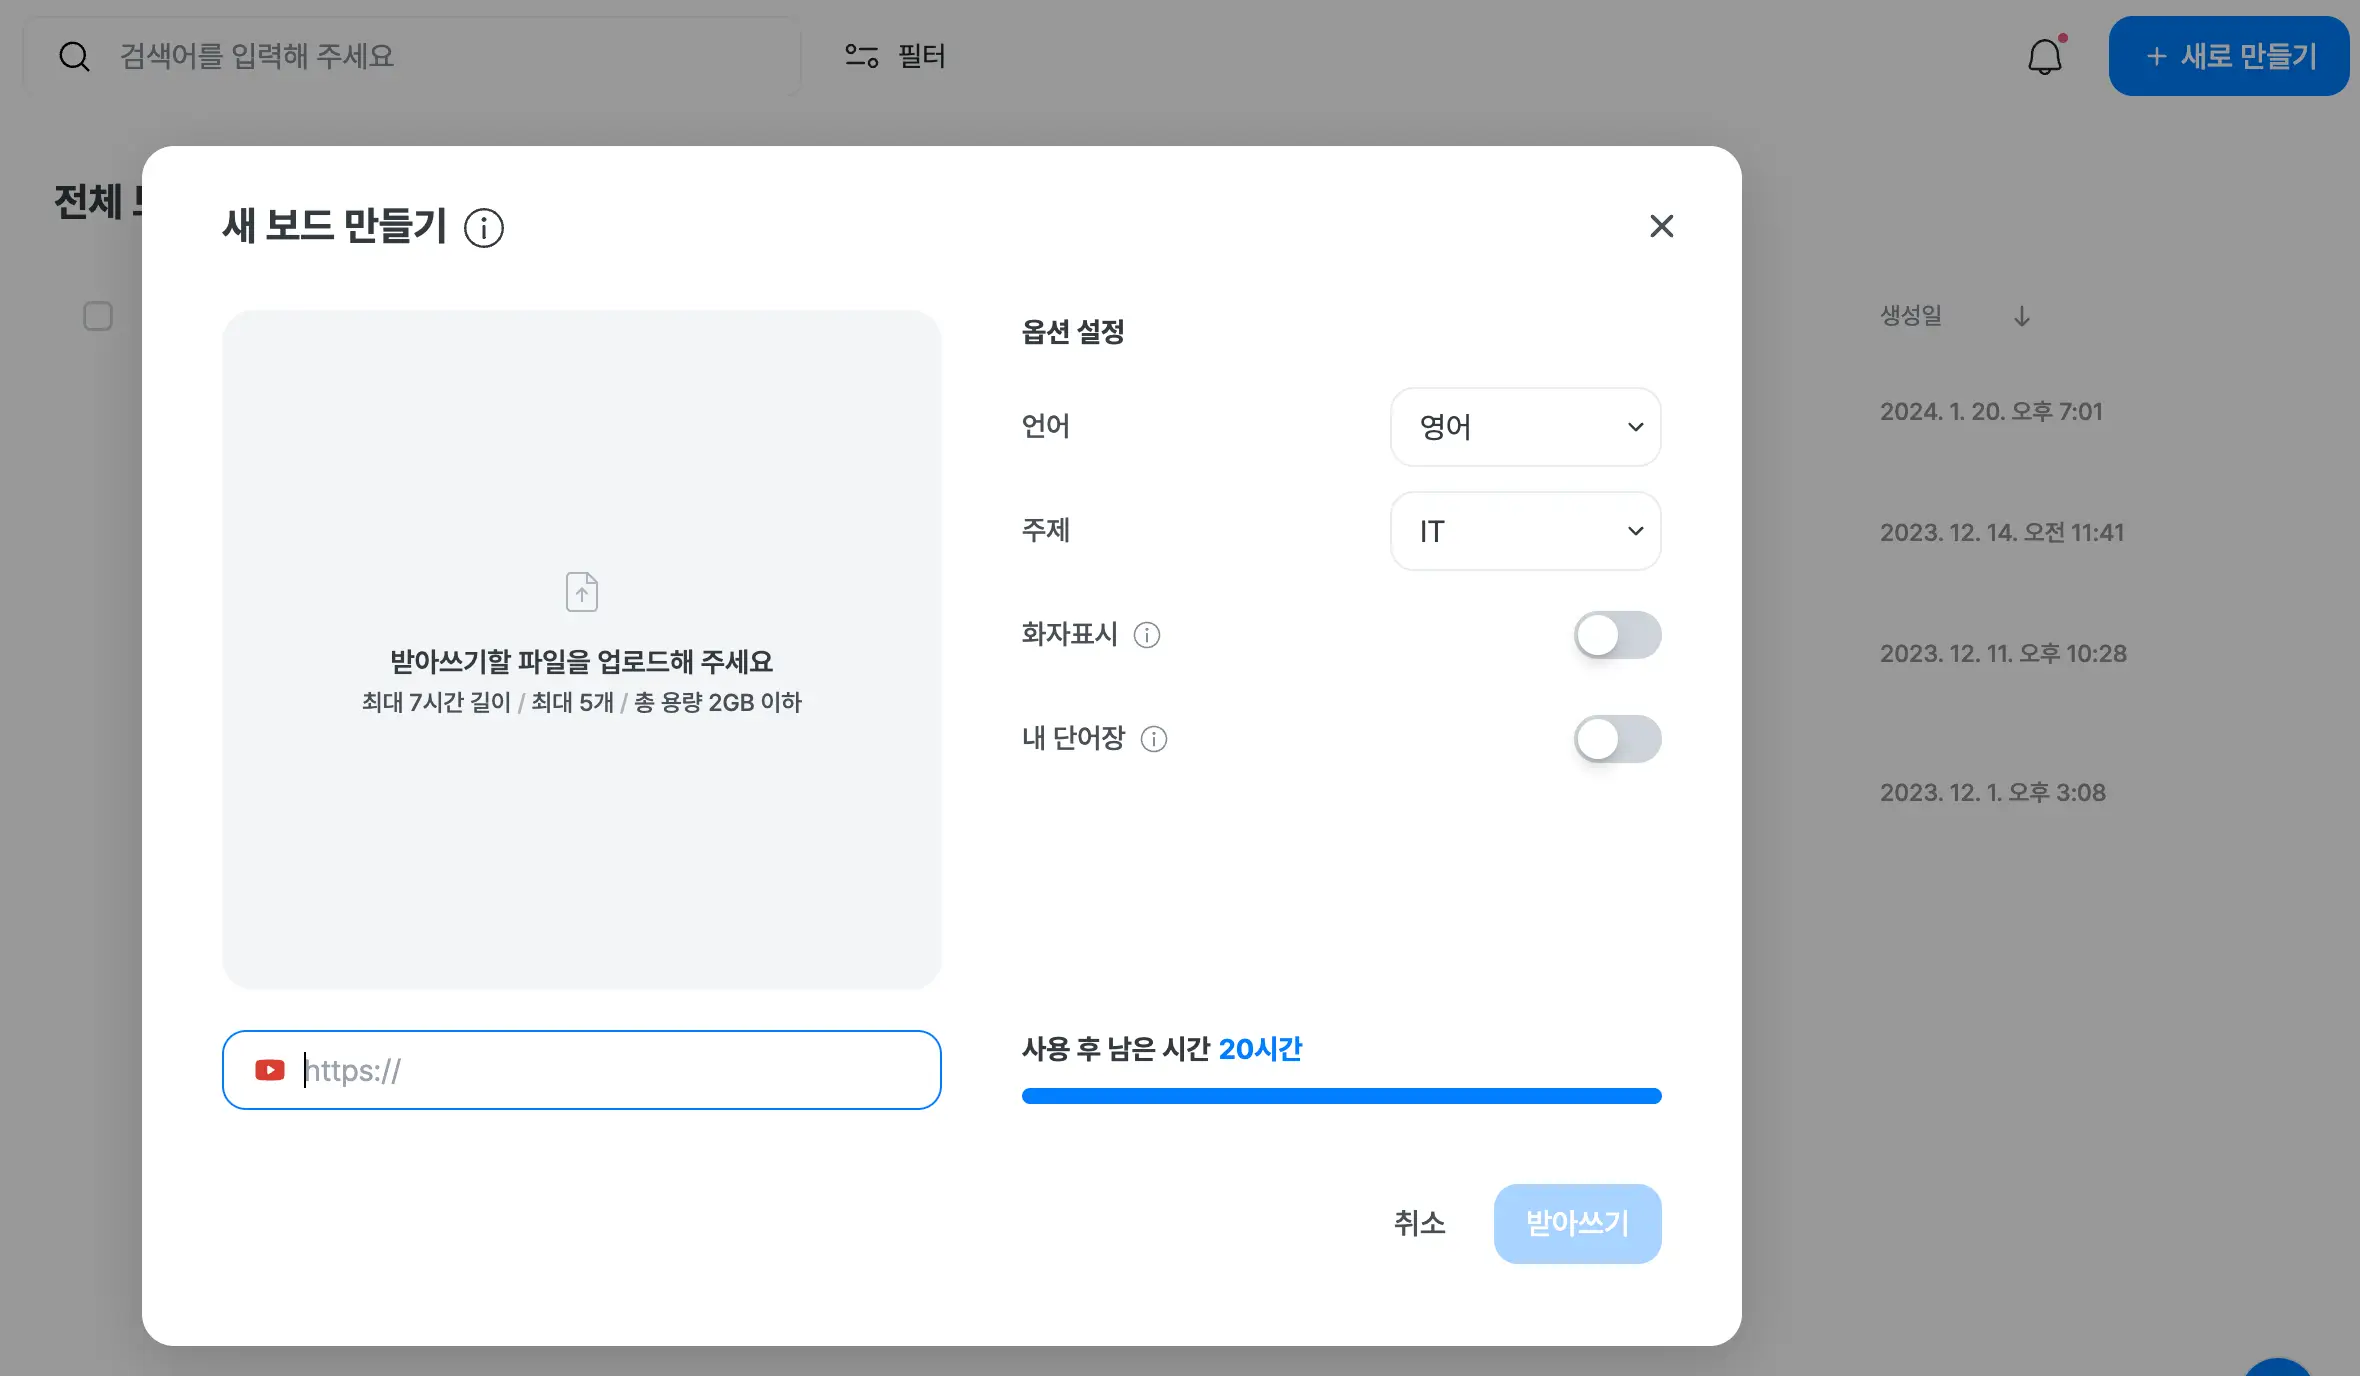
Task: Enable the 내 단어장 switch
Action: click(1617, 739)
